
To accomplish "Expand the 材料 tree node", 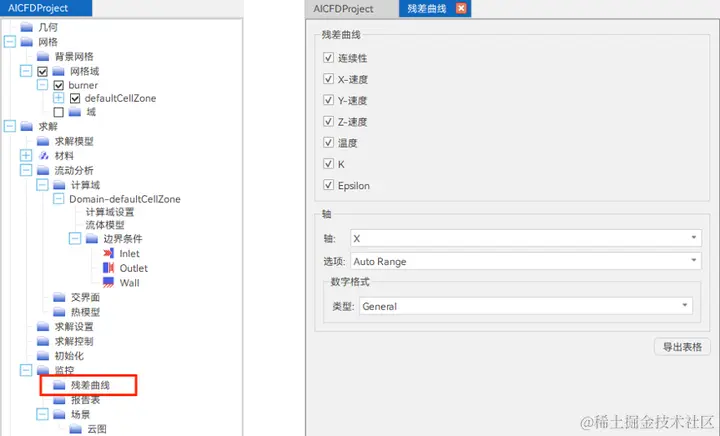I will (26, 156).
